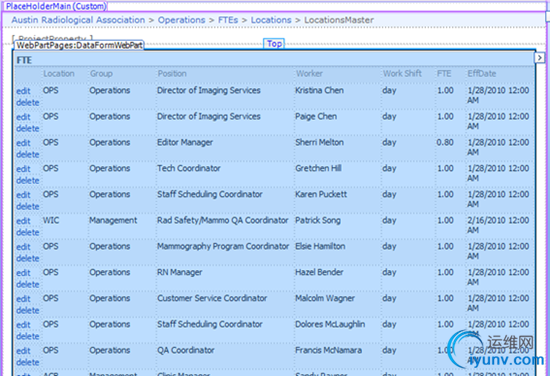The image size is (550, 376).
Task: Delete Hazel Bender's row
Action: click(x=28, y=284)
